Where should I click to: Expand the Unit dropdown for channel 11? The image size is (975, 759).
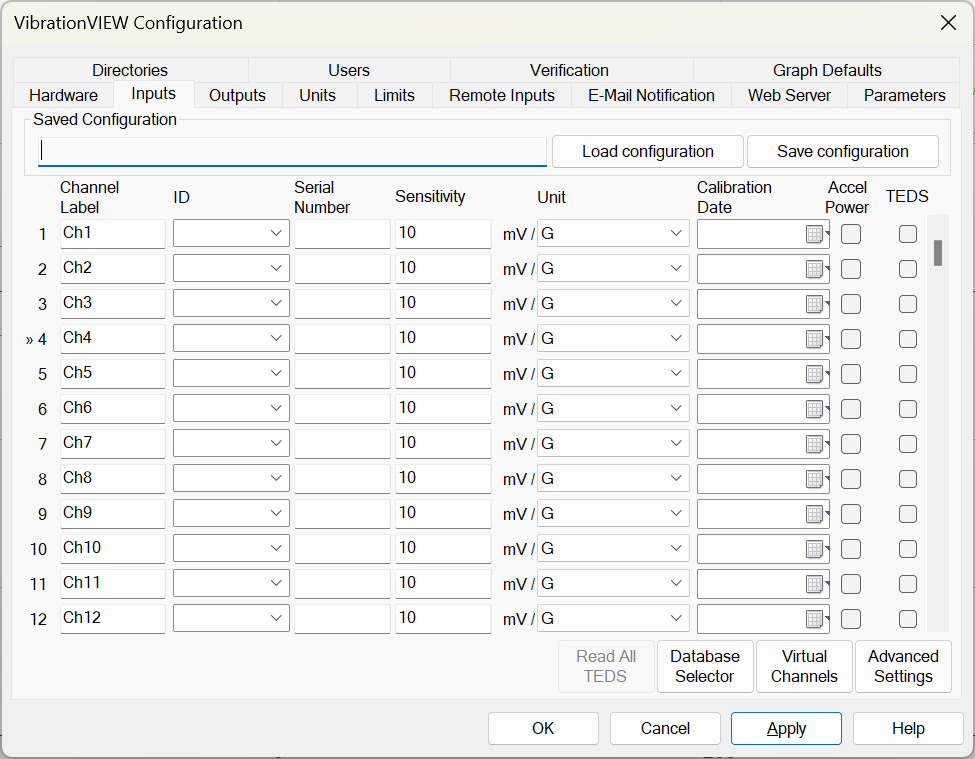pyautogui.click(x=676, y=583)
